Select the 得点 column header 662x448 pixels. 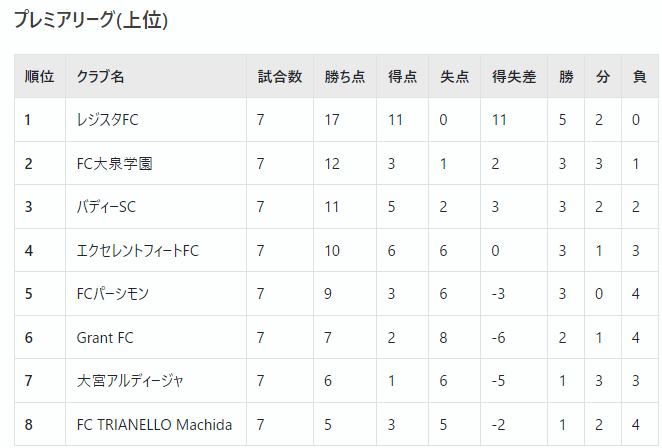(x=402, y=76)
